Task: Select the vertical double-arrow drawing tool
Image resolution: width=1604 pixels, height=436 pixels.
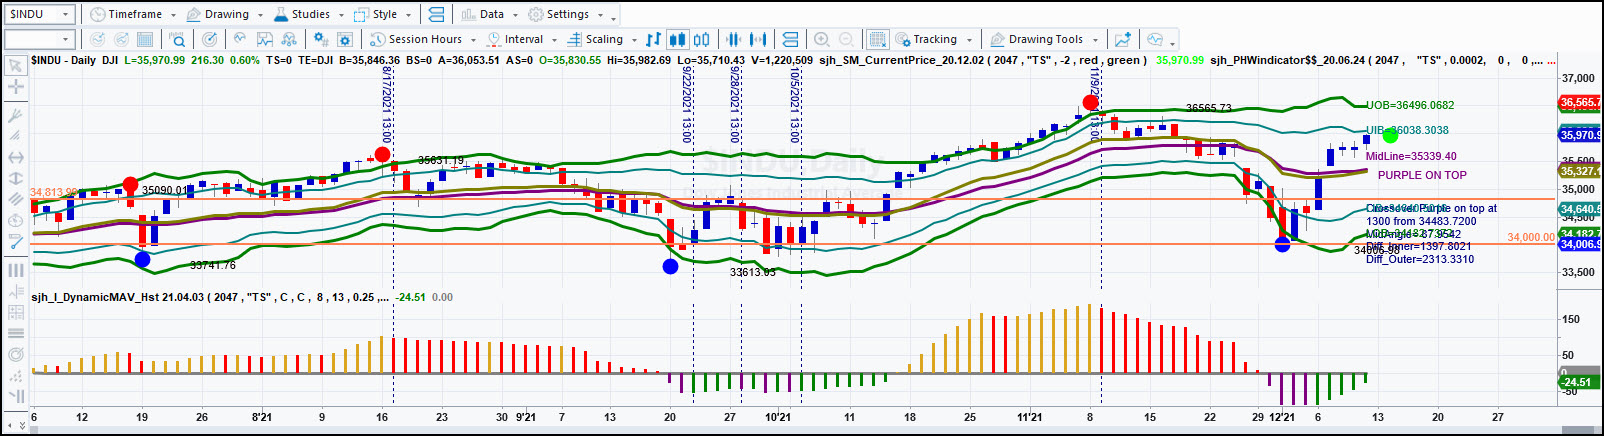Action: tap(16, 178)
